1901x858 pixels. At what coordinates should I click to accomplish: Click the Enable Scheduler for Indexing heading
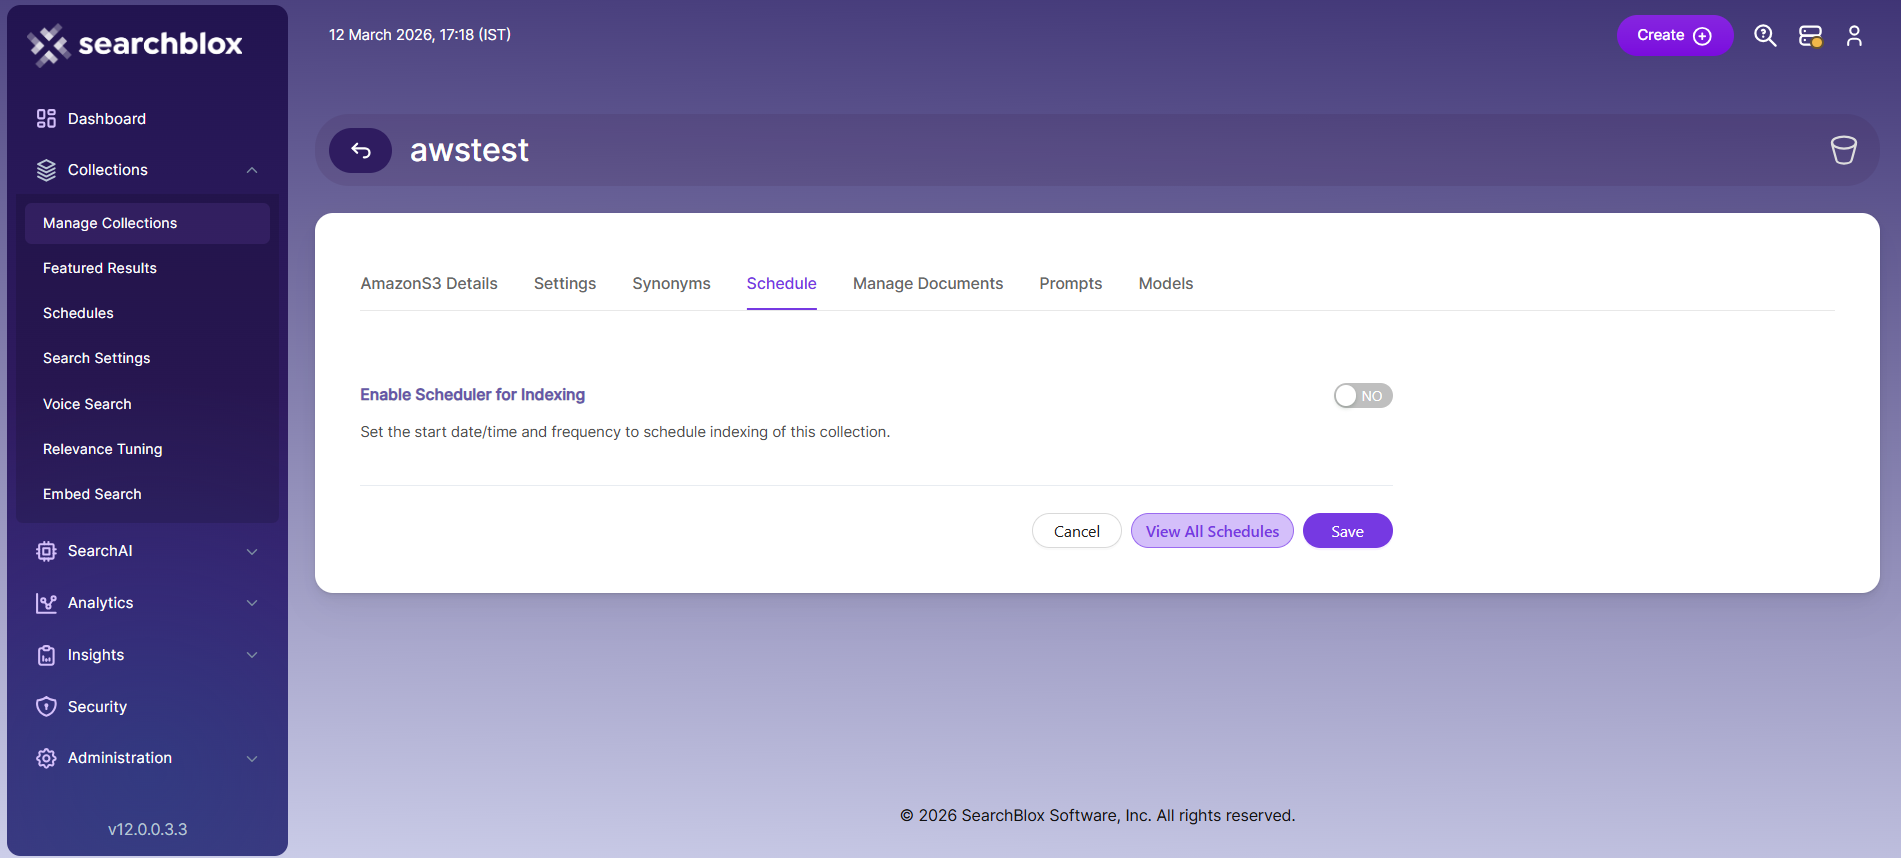[x=472, y=395]
